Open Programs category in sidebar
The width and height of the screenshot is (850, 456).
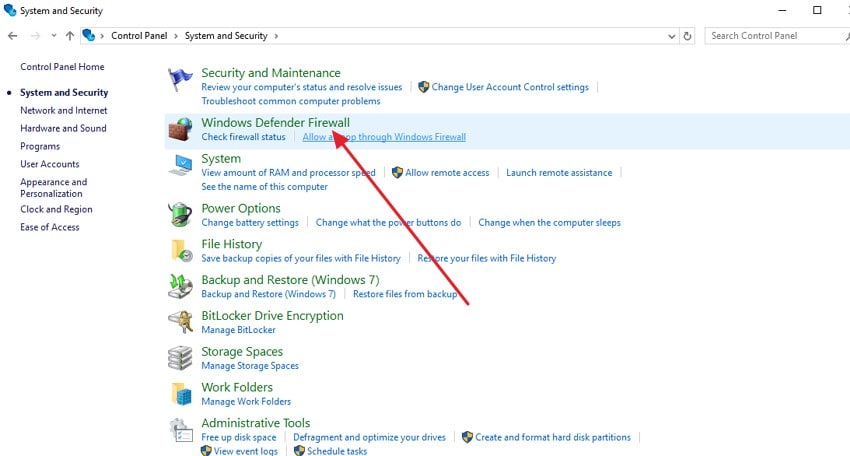tap(40, 146)
